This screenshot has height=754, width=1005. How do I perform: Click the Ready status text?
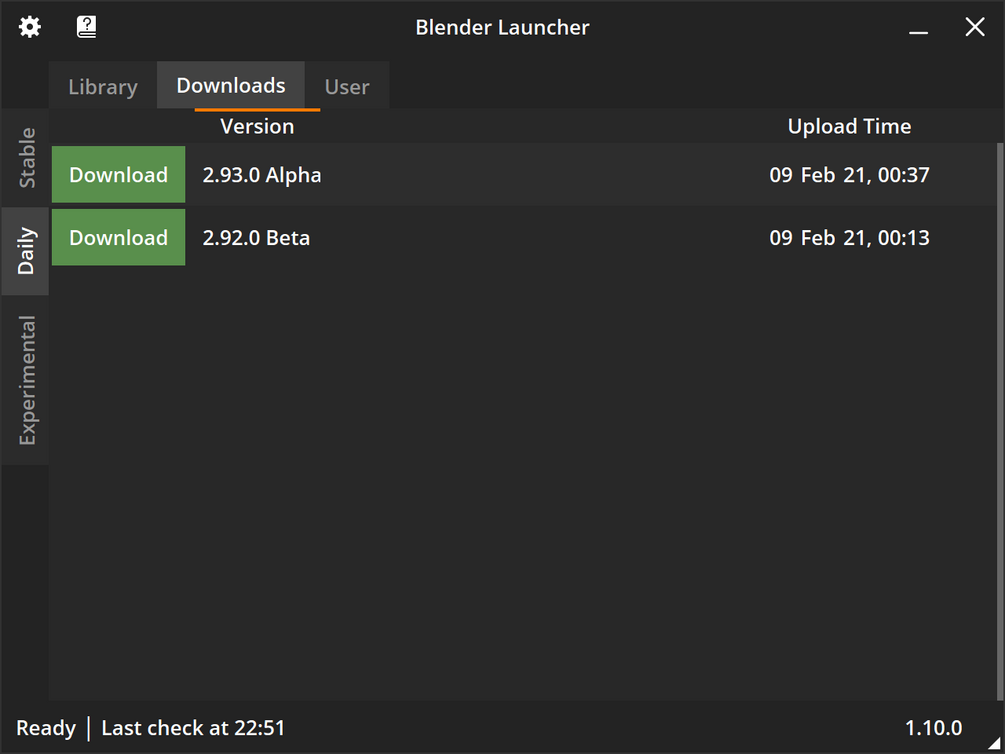click(x=46, y=728)
